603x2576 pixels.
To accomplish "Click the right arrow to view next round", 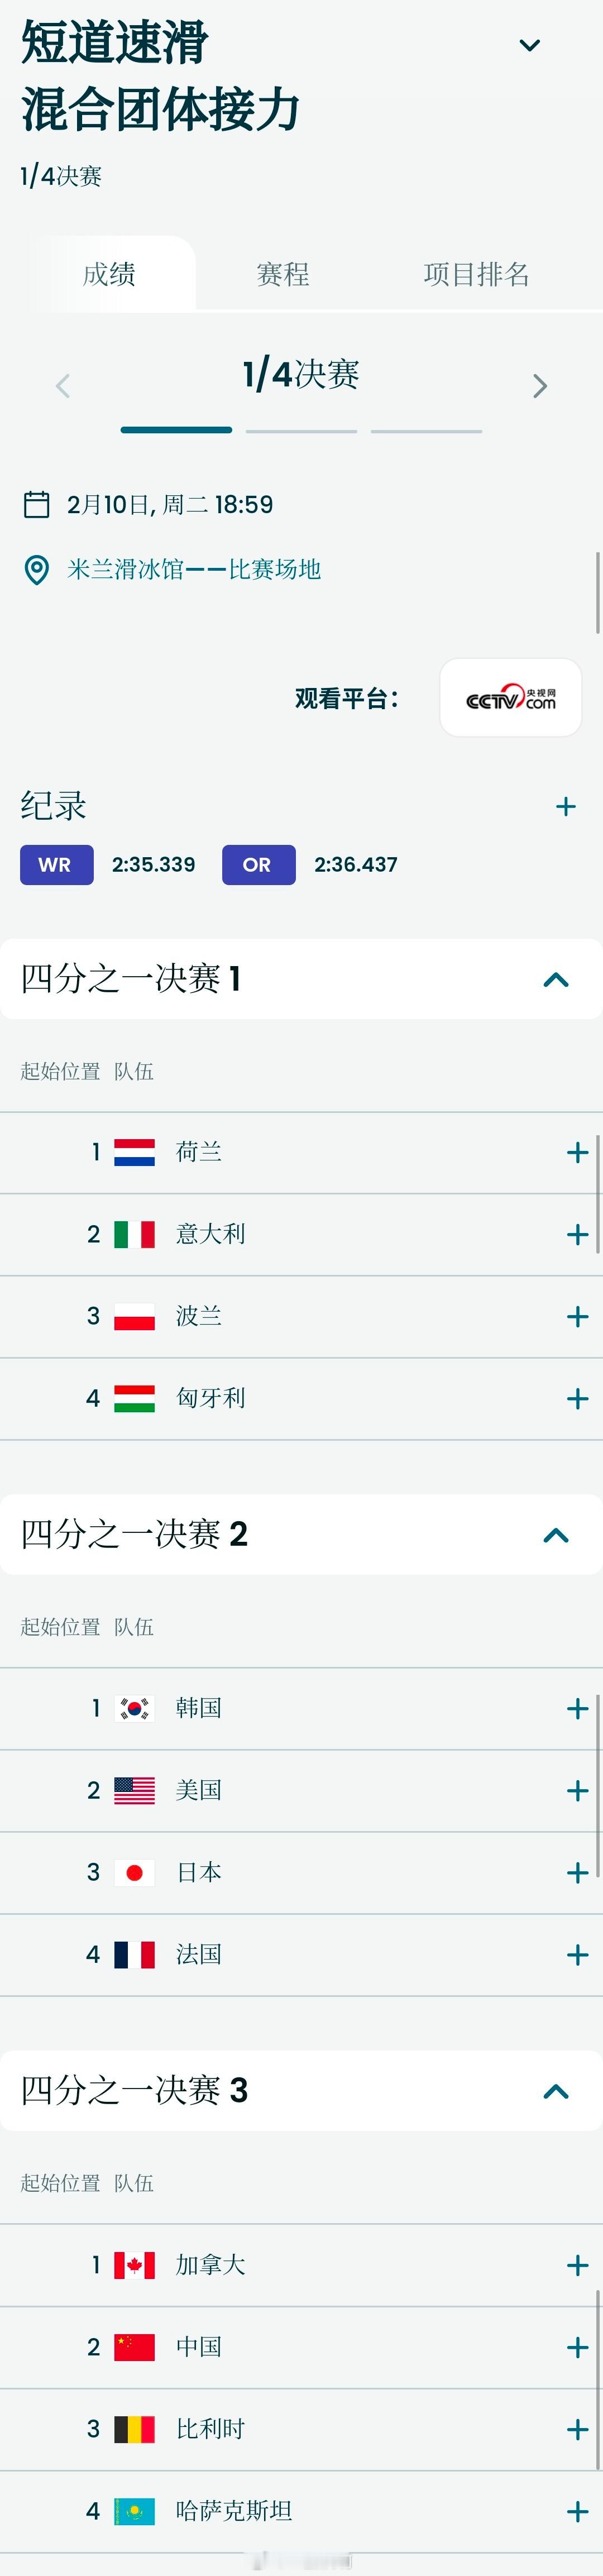I will click(540, 385).
